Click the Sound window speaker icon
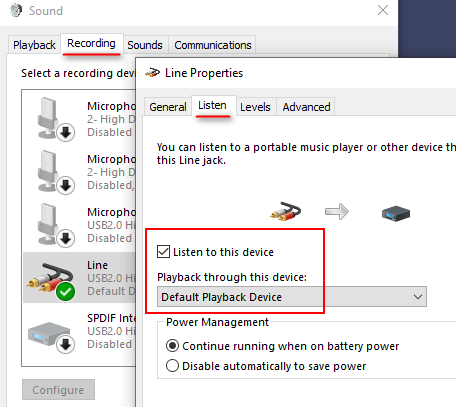This screenshot has width=456, height=407. click(15, 10)
